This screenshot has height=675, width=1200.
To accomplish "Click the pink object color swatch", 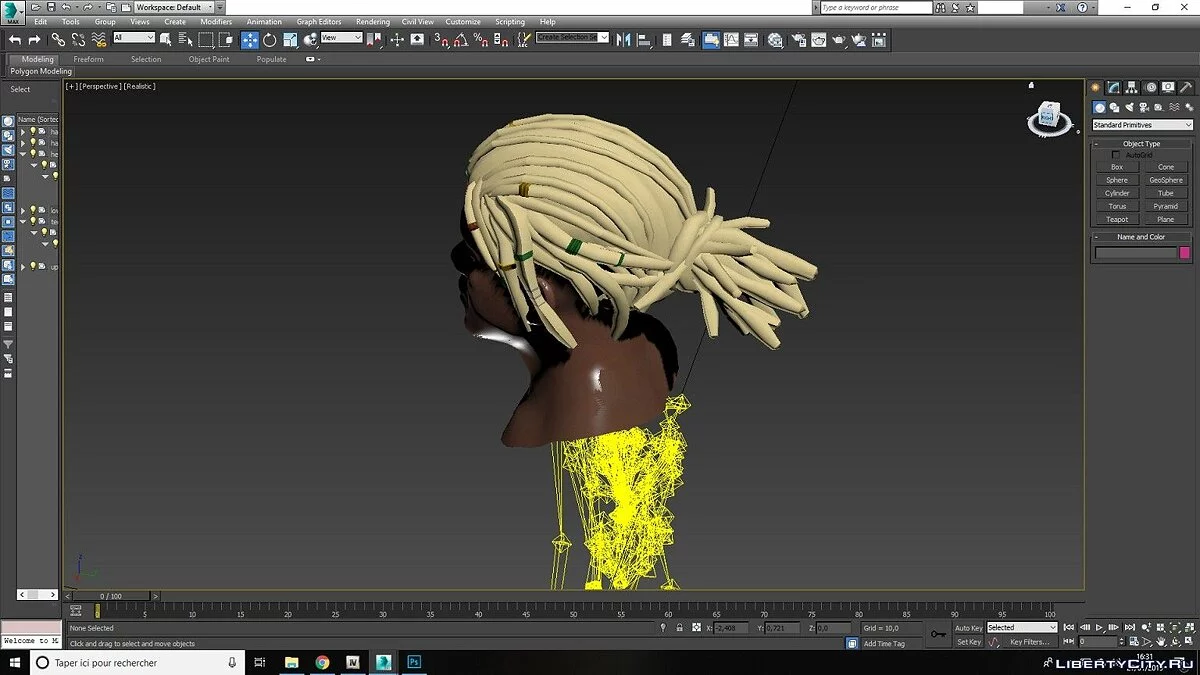I will [1185, 253].
